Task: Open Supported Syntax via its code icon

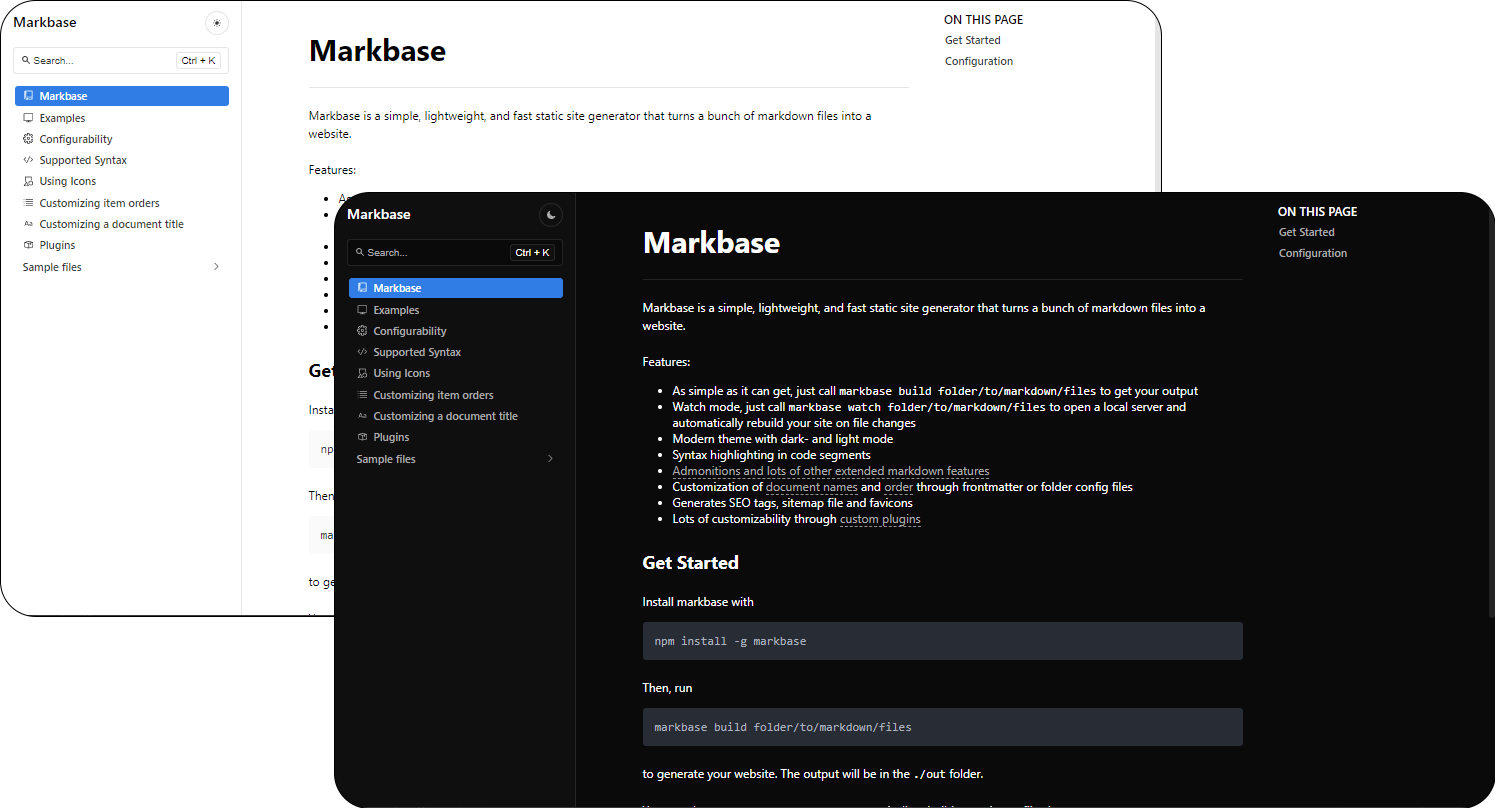Action: pyautogui.click(x=362, y=351)
